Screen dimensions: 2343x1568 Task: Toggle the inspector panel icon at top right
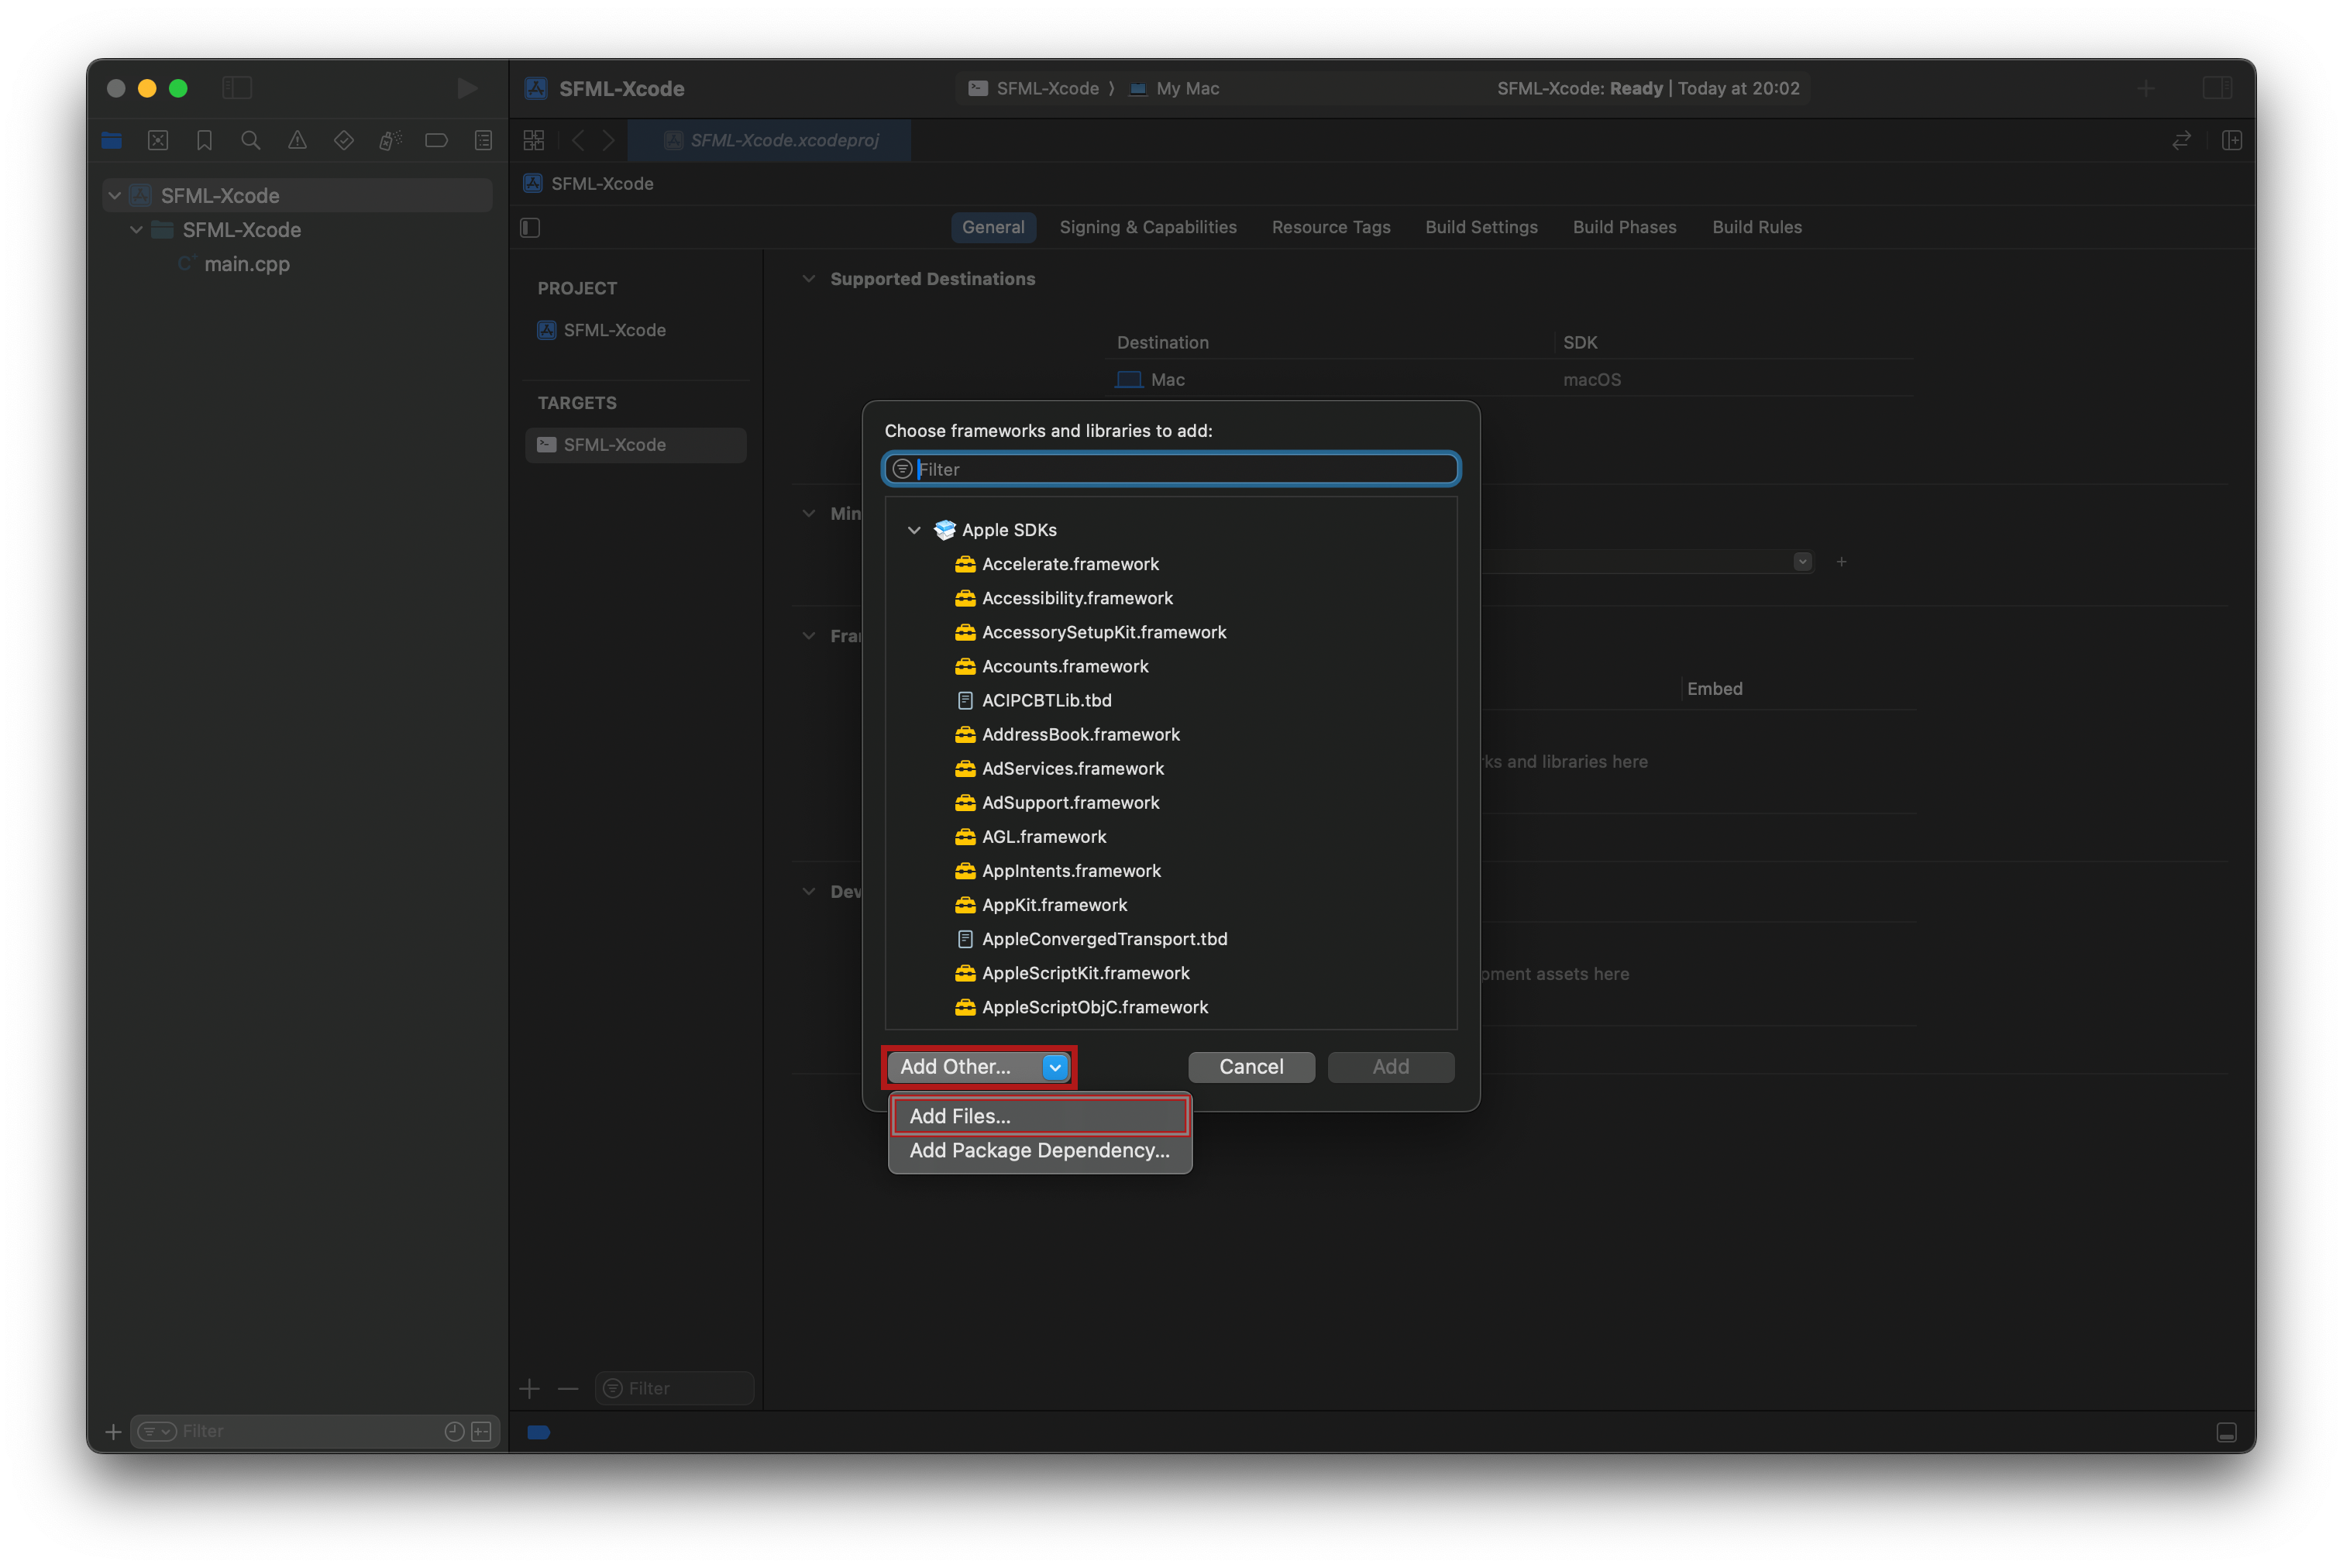pyautogui.click(x=2217, y=88)
